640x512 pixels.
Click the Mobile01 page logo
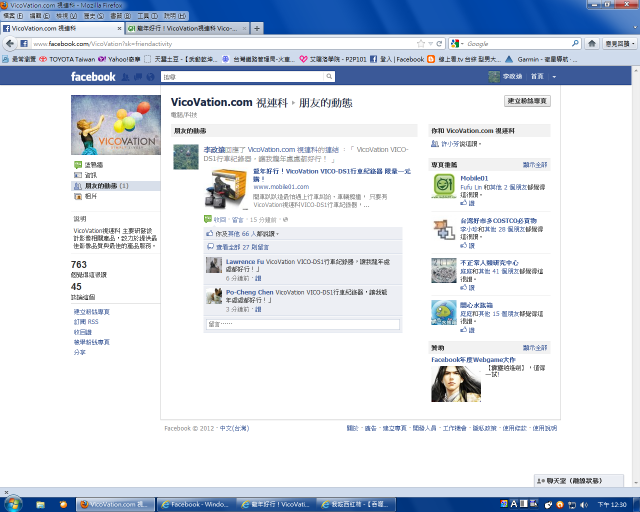[x=444, y=186]
